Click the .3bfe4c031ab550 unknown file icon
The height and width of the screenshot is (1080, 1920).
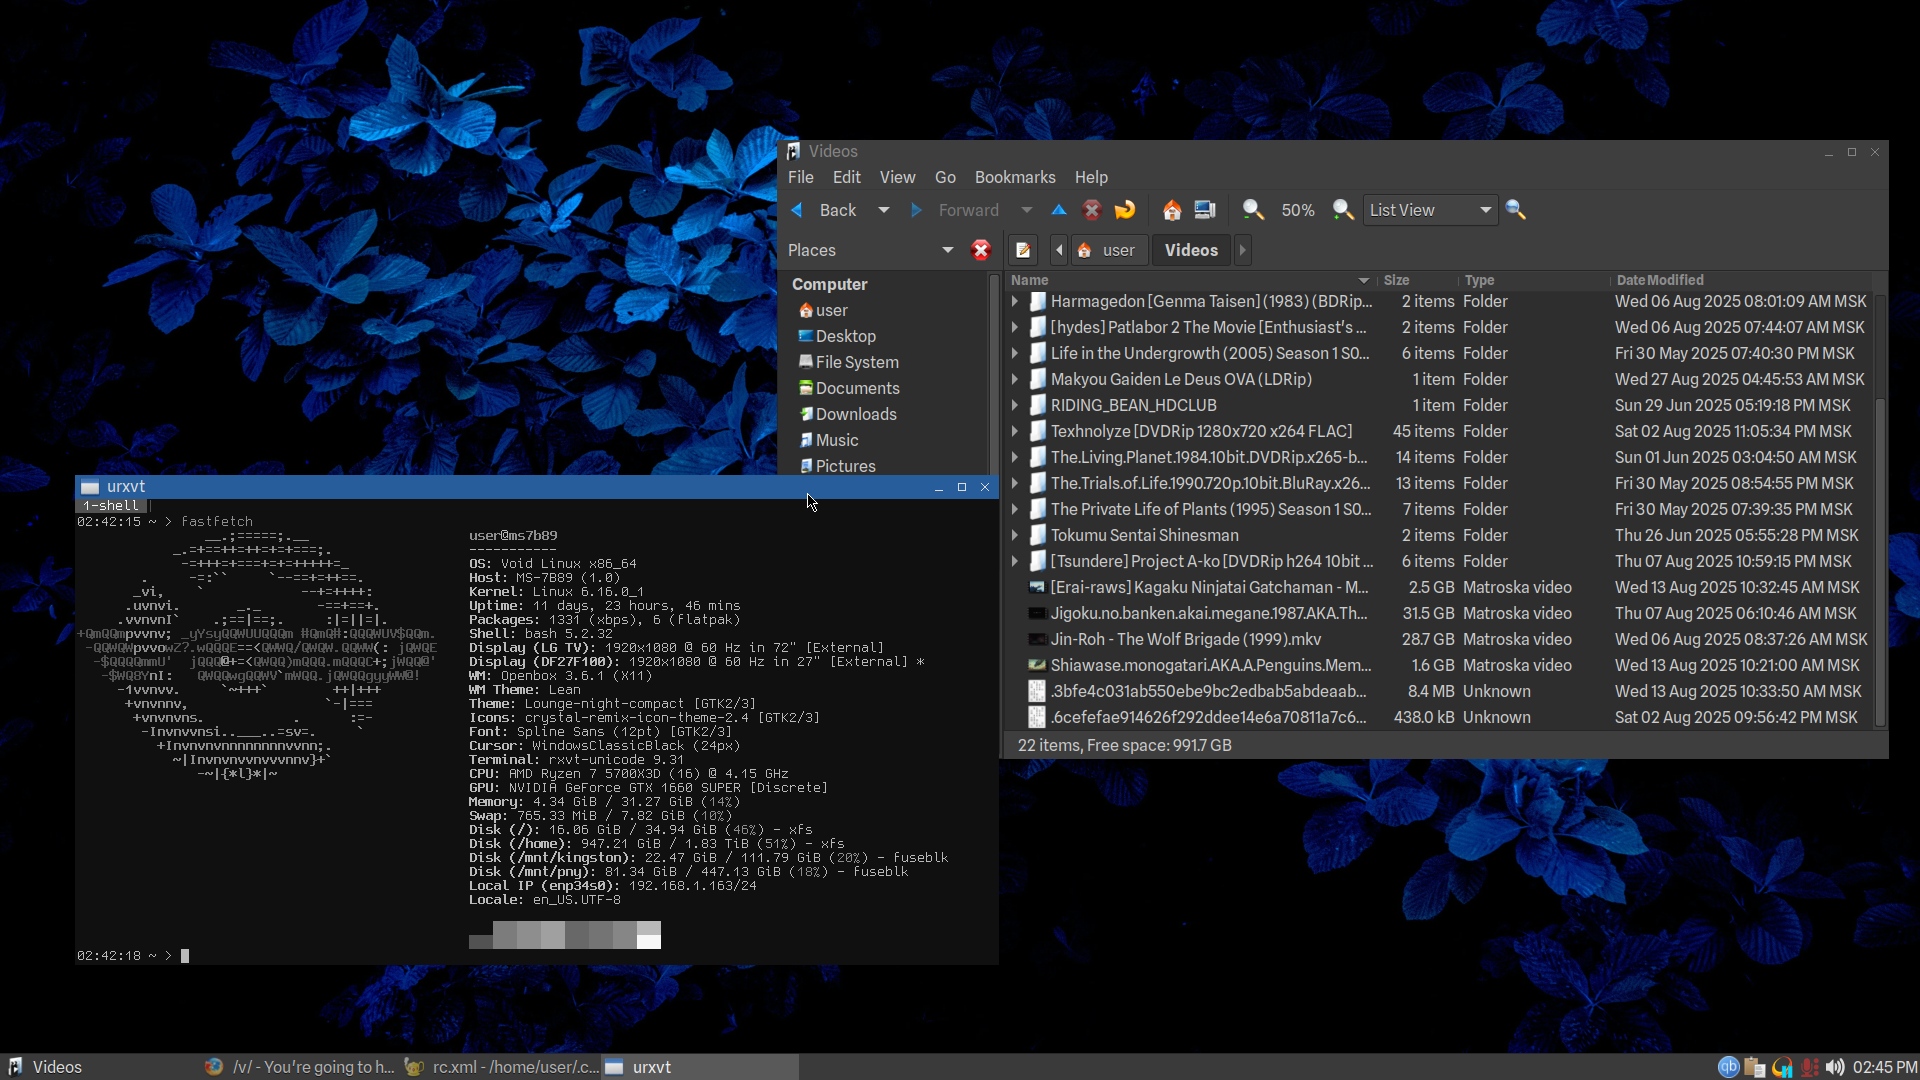[x=1037, y=691]
